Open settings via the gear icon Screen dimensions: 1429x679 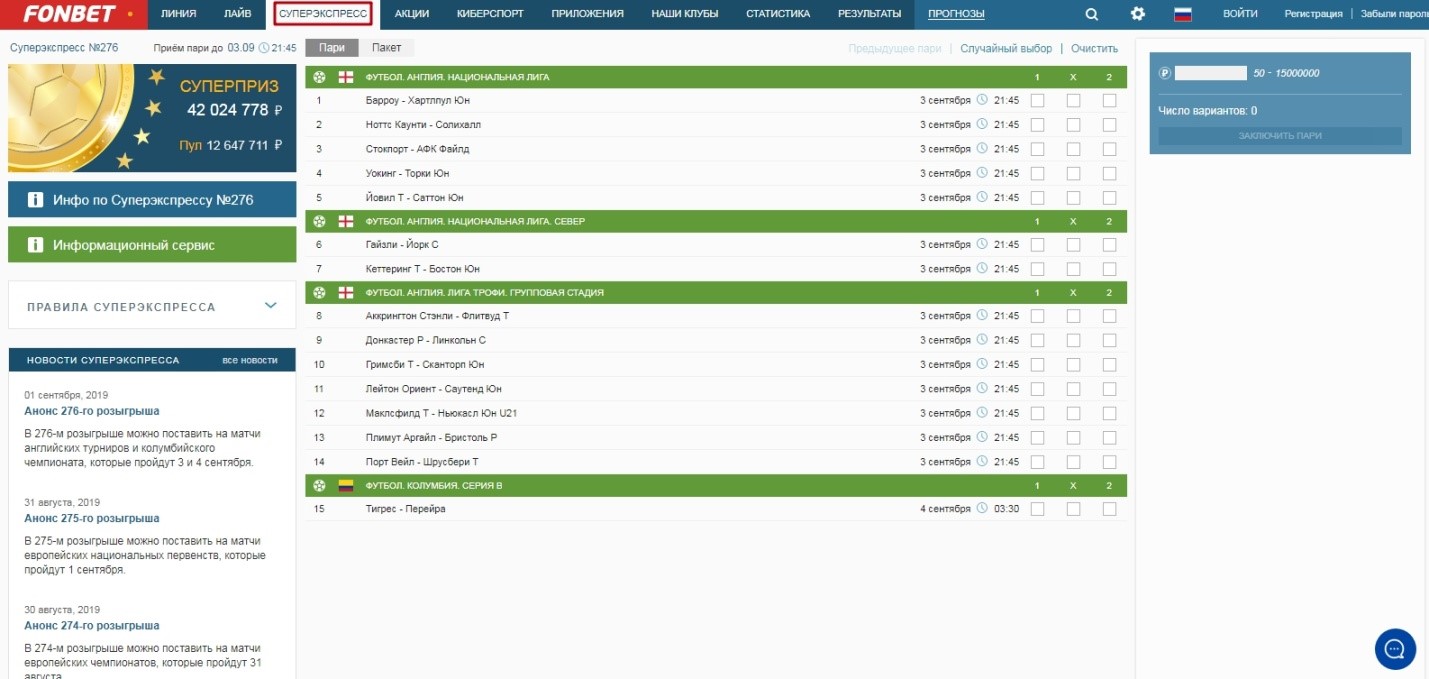1137,14
